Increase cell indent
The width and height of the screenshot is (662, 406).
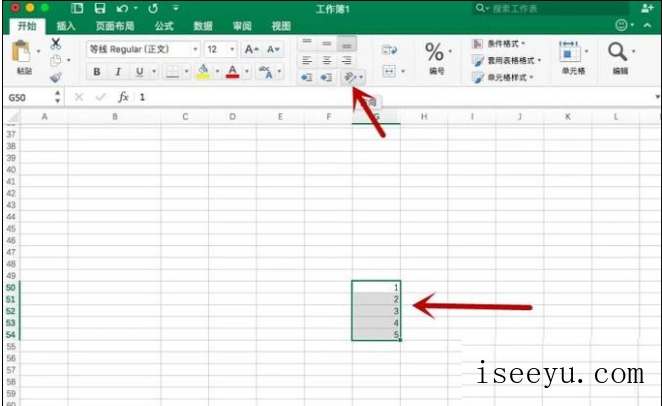pos(326,77)
